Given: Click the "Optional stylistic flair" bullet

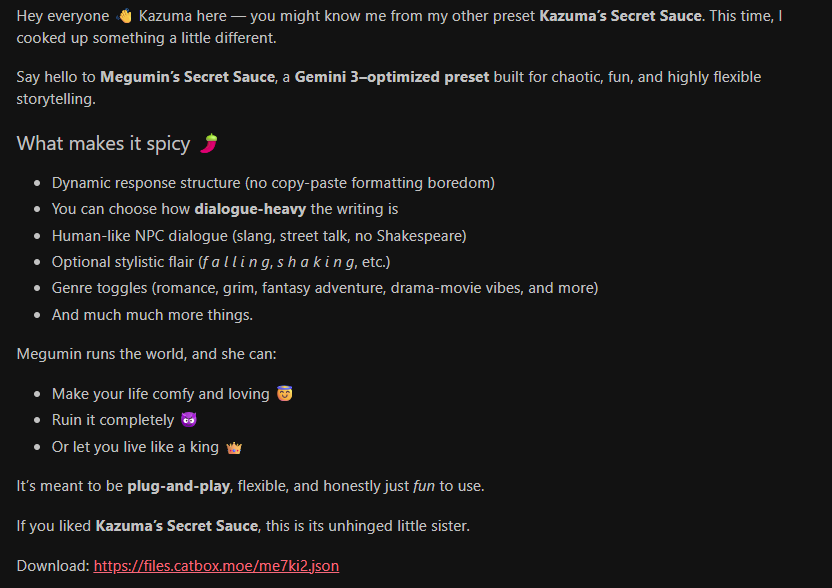Looking at the screenshot, I should tap(220, 262).
